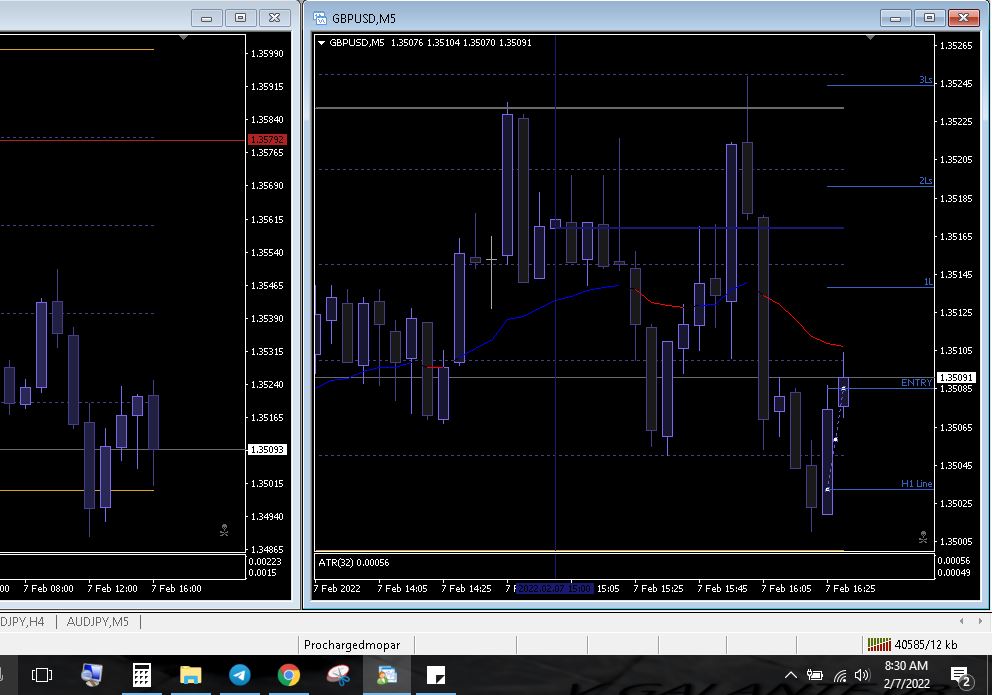Open the Calculator taskbar icon
Image resolution: width=992 pixels, height=695 pixels.
(142, 675)
